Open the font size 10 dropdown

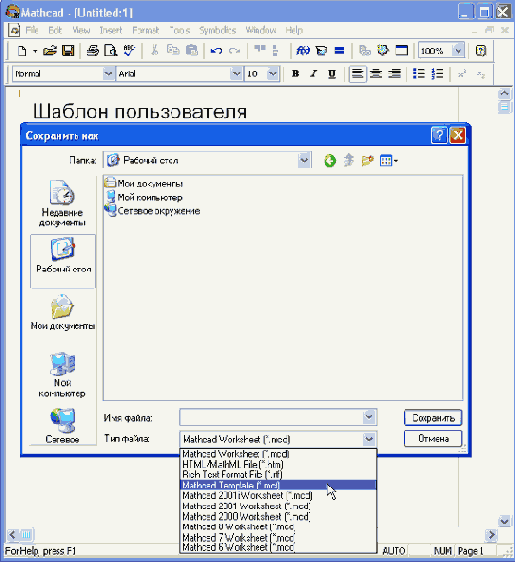click(273, 74)
